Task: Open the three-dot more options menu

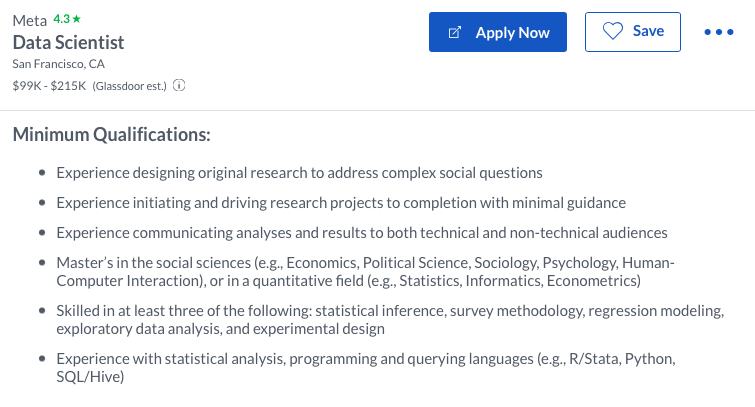Action: pyautogui.click(x=719, y=32)
